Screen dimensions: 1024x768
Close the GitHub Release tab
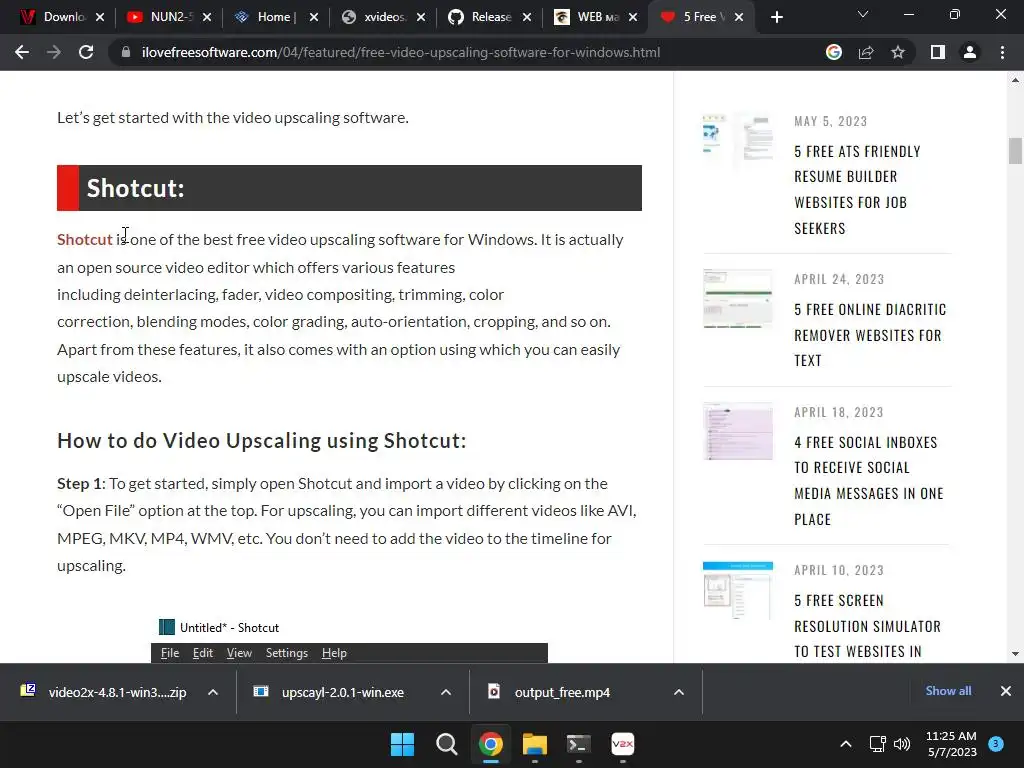coord(527,17)
